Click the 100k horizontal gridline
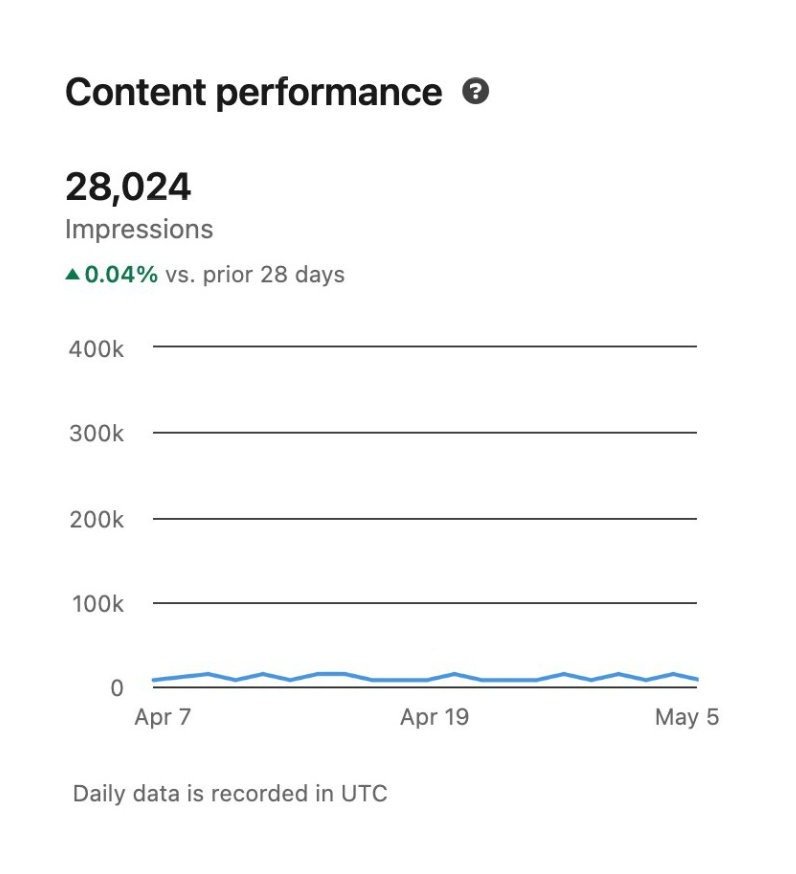The width and height of the screenshot is (796, 874). point(425,603)
